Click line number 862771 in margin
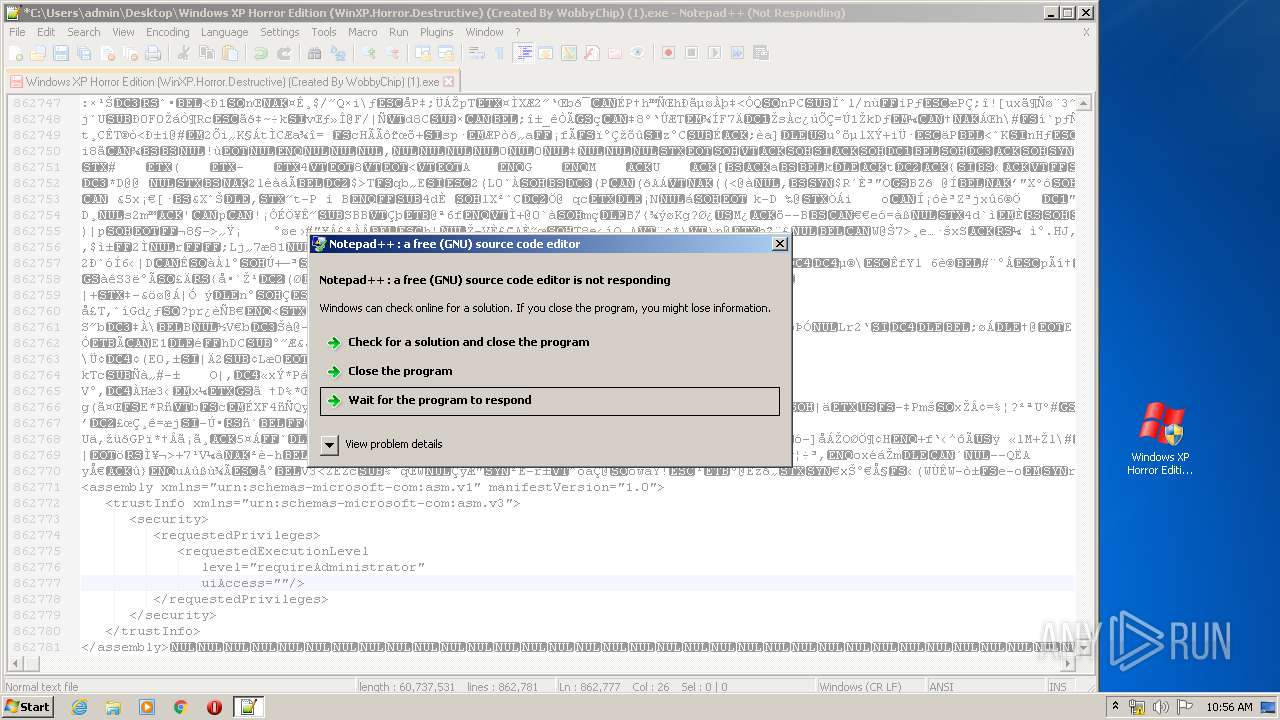1280x720 pixels. [x=37, y=487]
